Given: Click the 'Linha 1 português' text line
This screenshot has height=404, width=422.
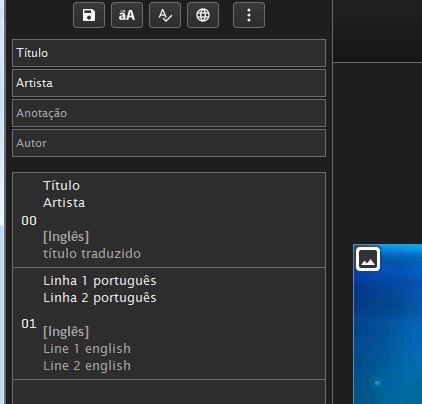Looking at the screenshot, I should (100, 281).
